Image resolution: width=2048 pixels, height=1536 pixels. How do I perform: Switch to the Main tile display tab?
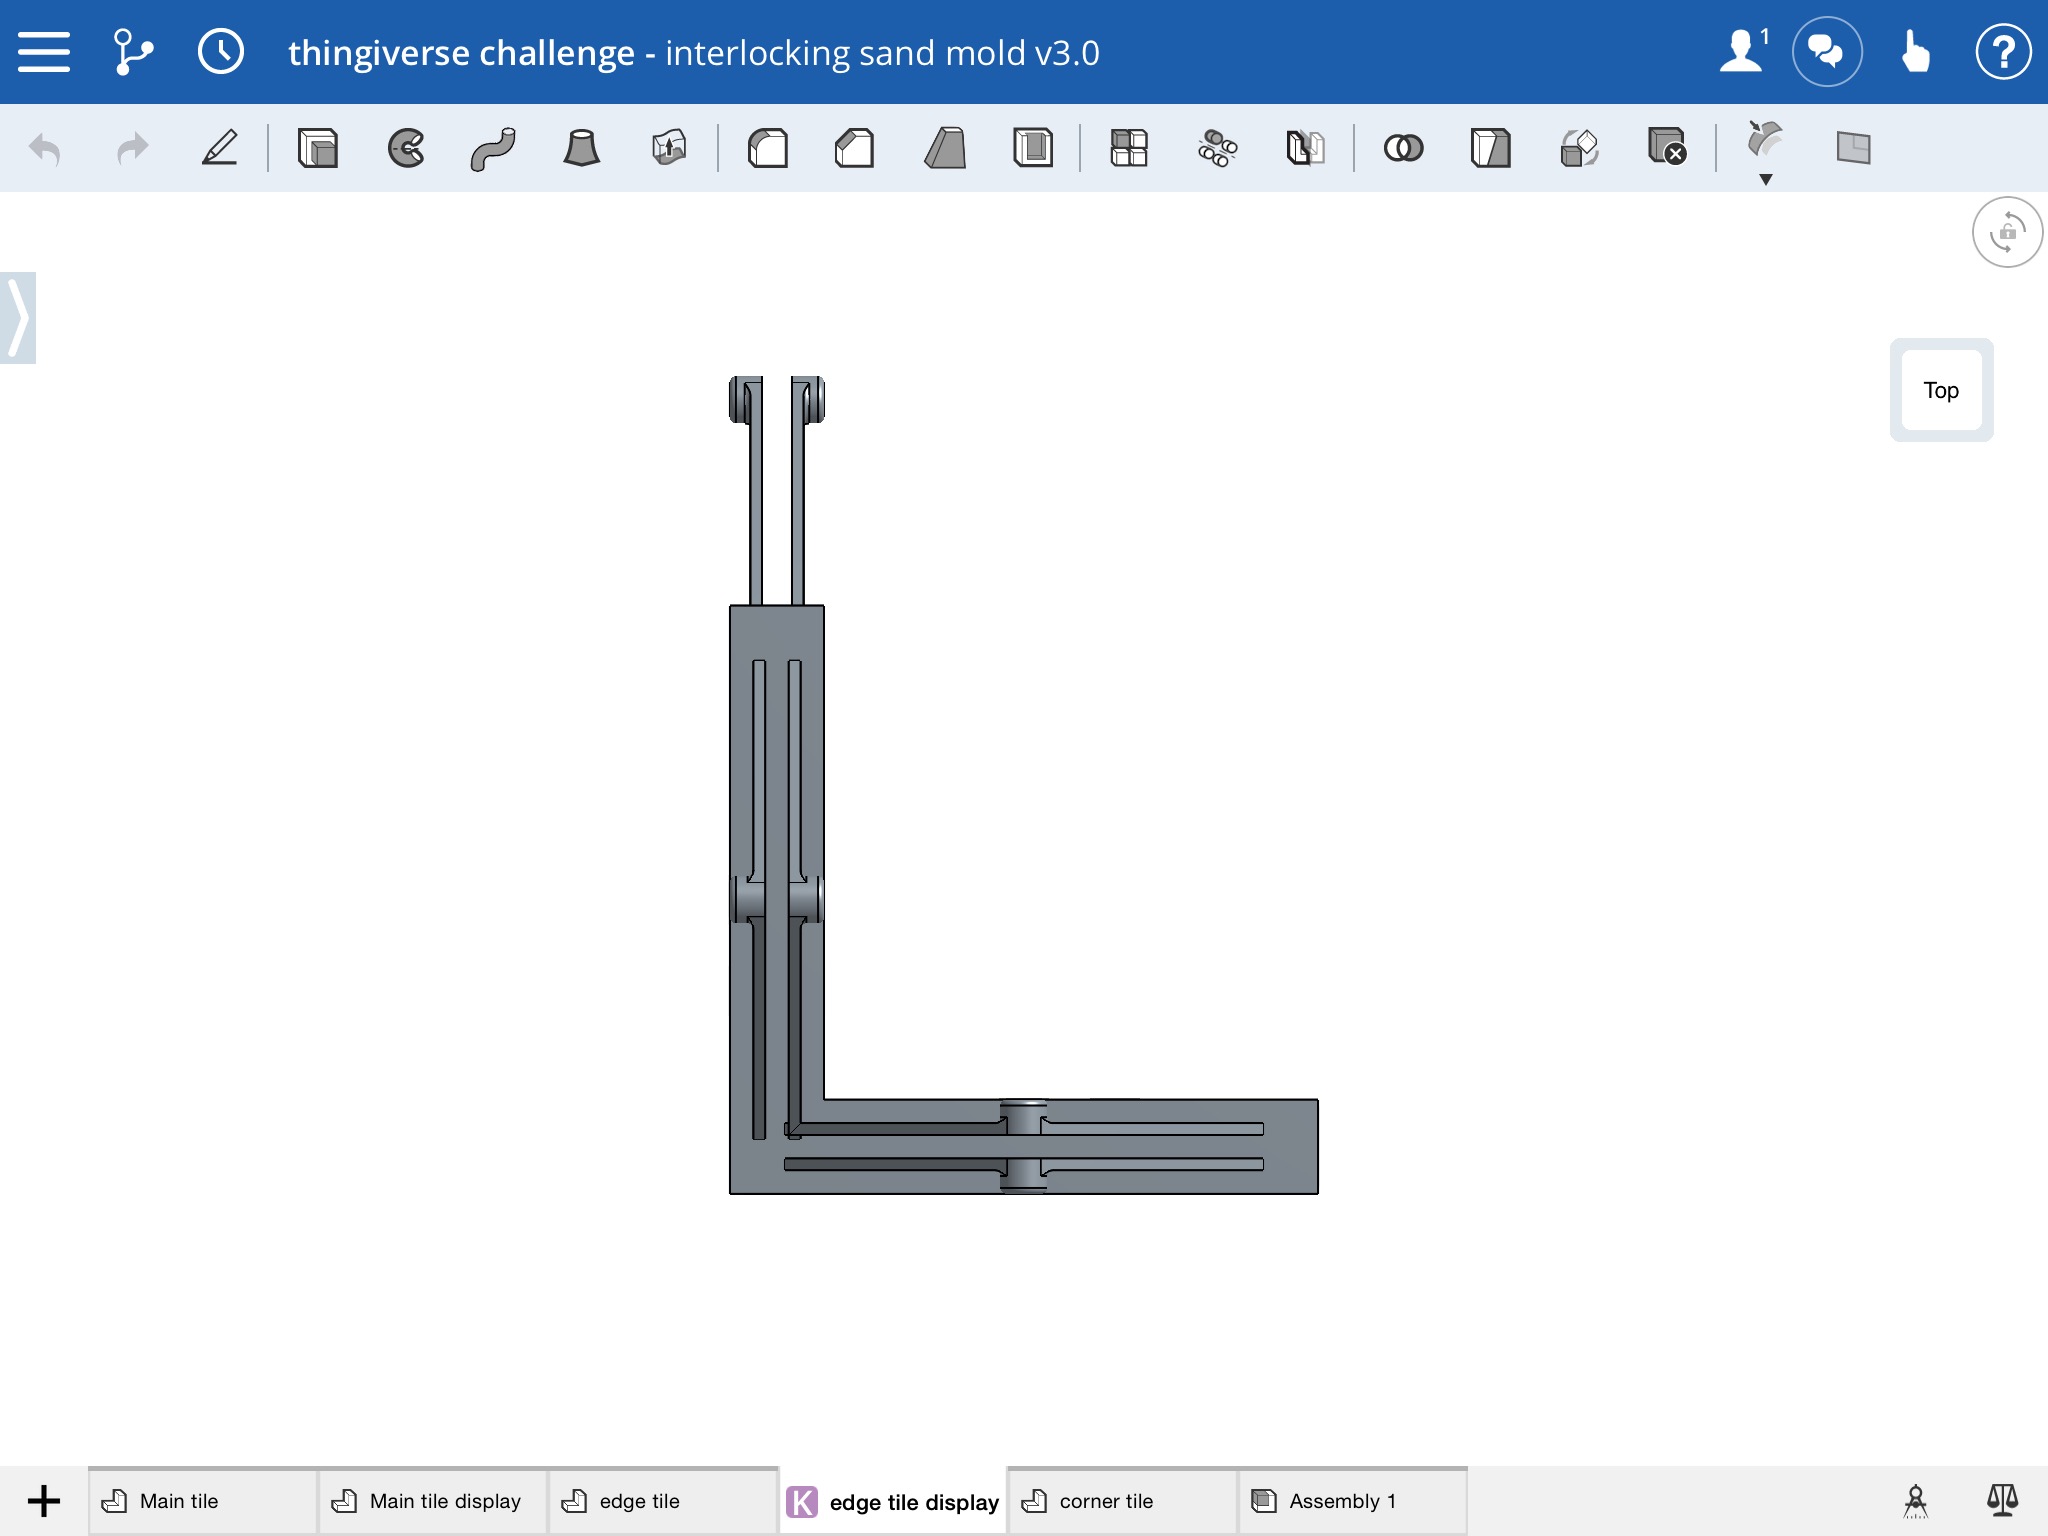[433, 1501]
